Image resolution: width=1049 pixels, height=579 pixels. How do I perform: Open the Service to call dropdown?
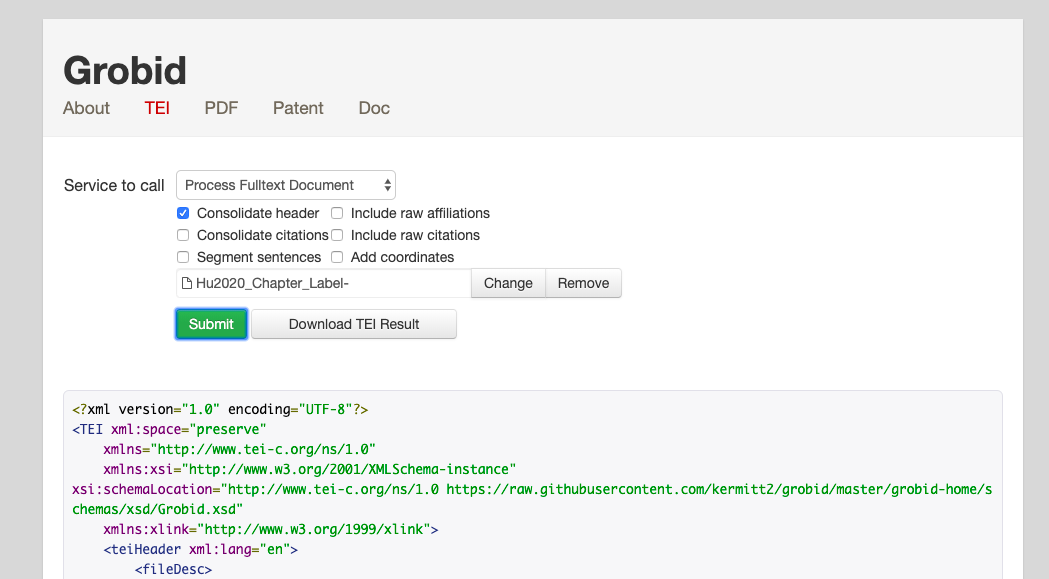[x=285, y=185]
